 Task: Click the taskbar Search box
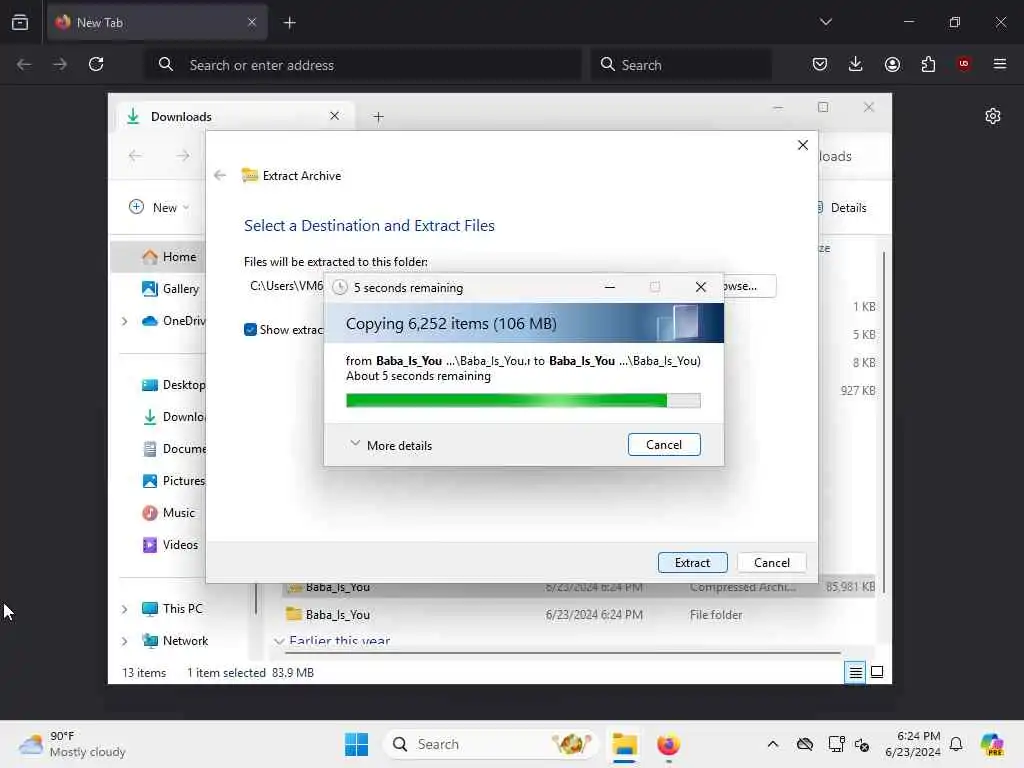(490, 744)
